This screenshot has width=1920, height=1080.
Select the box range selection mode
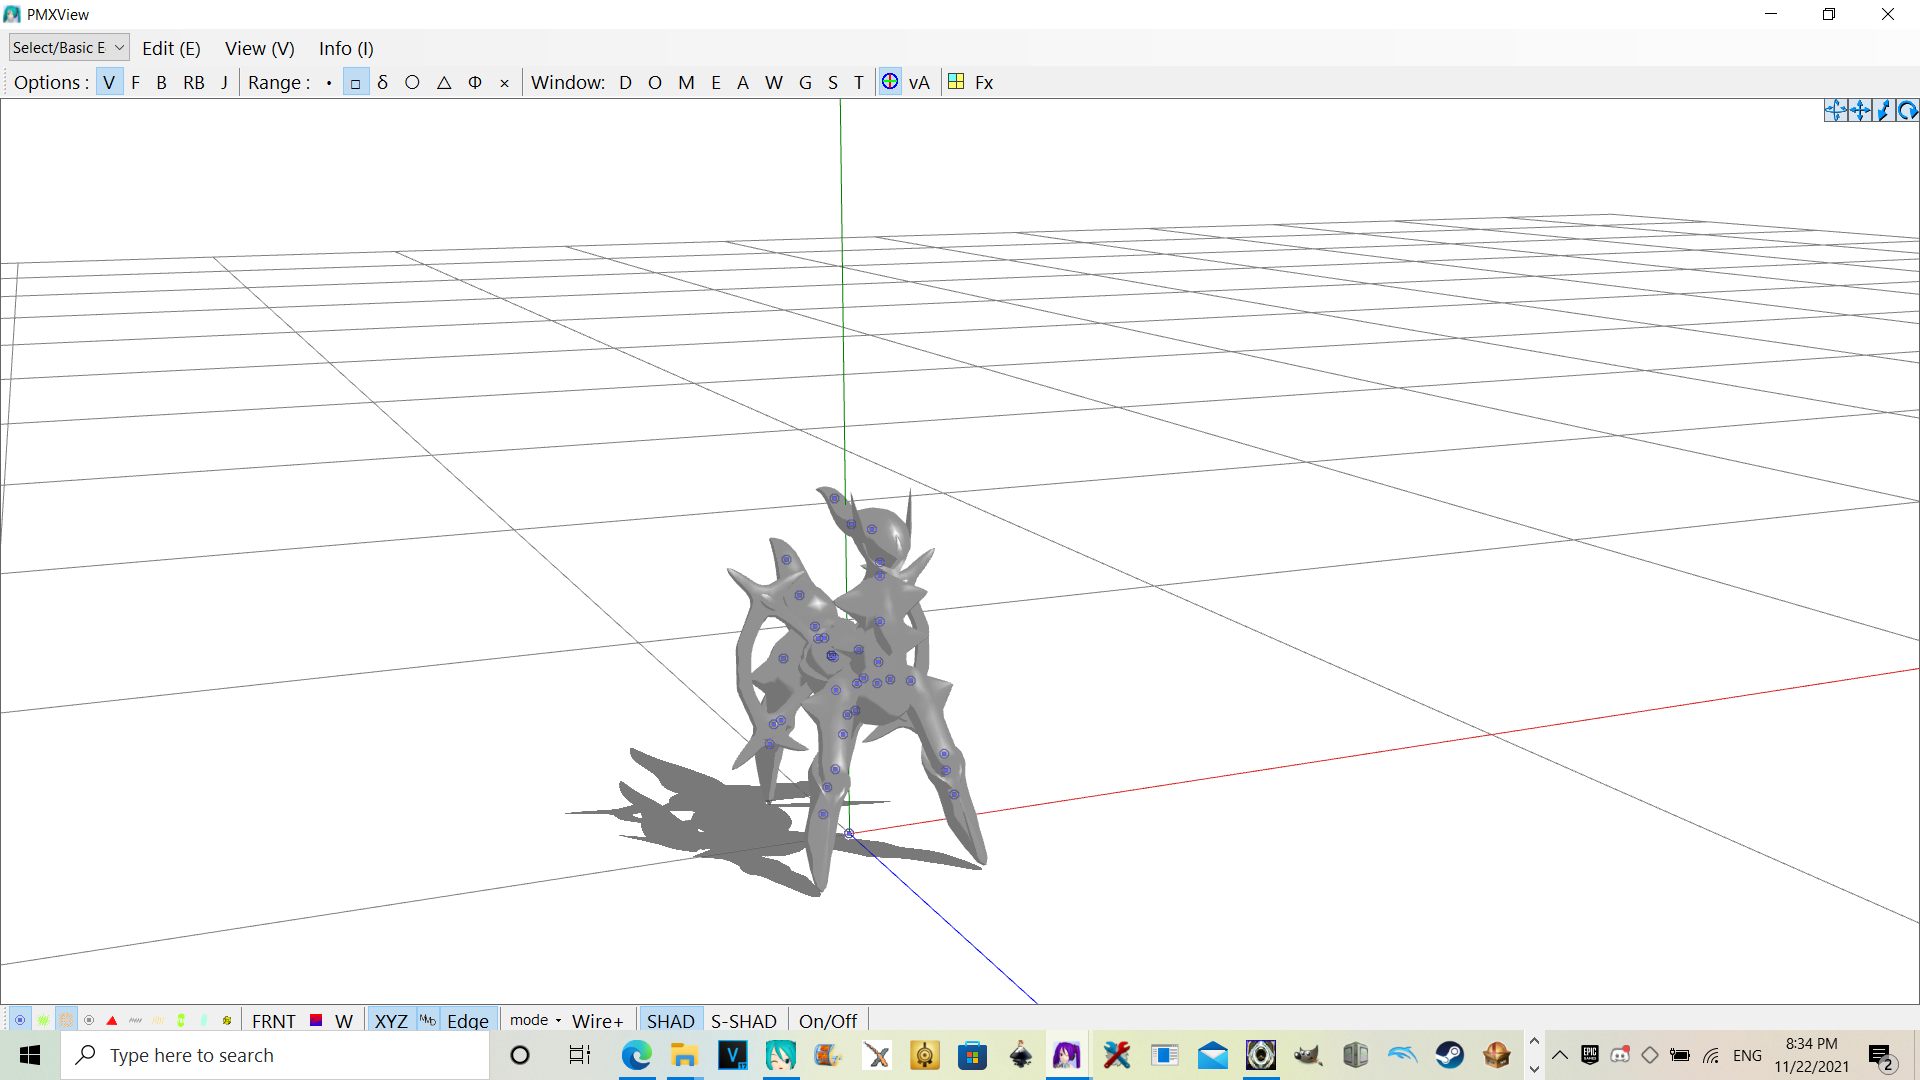(355, 83)
